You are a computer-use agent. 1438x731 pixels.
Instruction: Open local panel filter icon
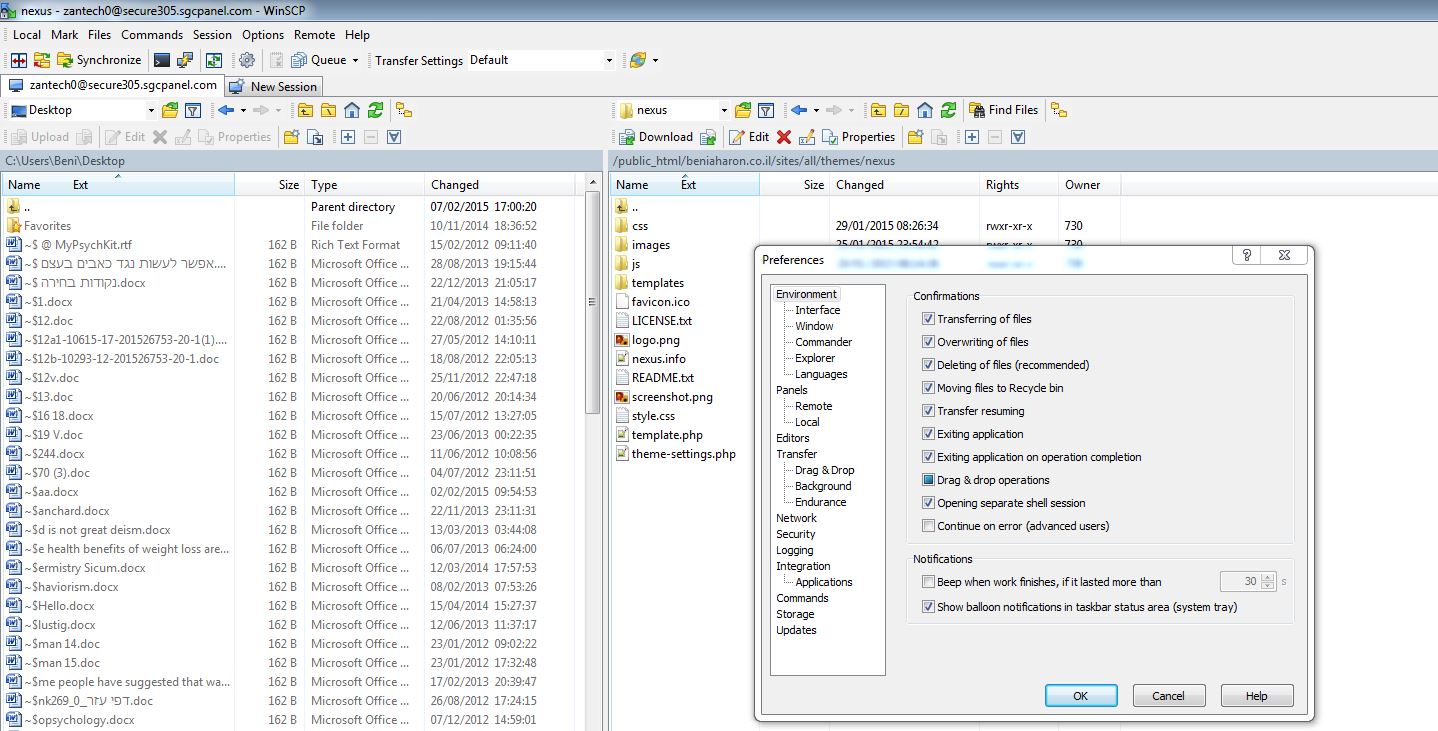pos(194,110)
